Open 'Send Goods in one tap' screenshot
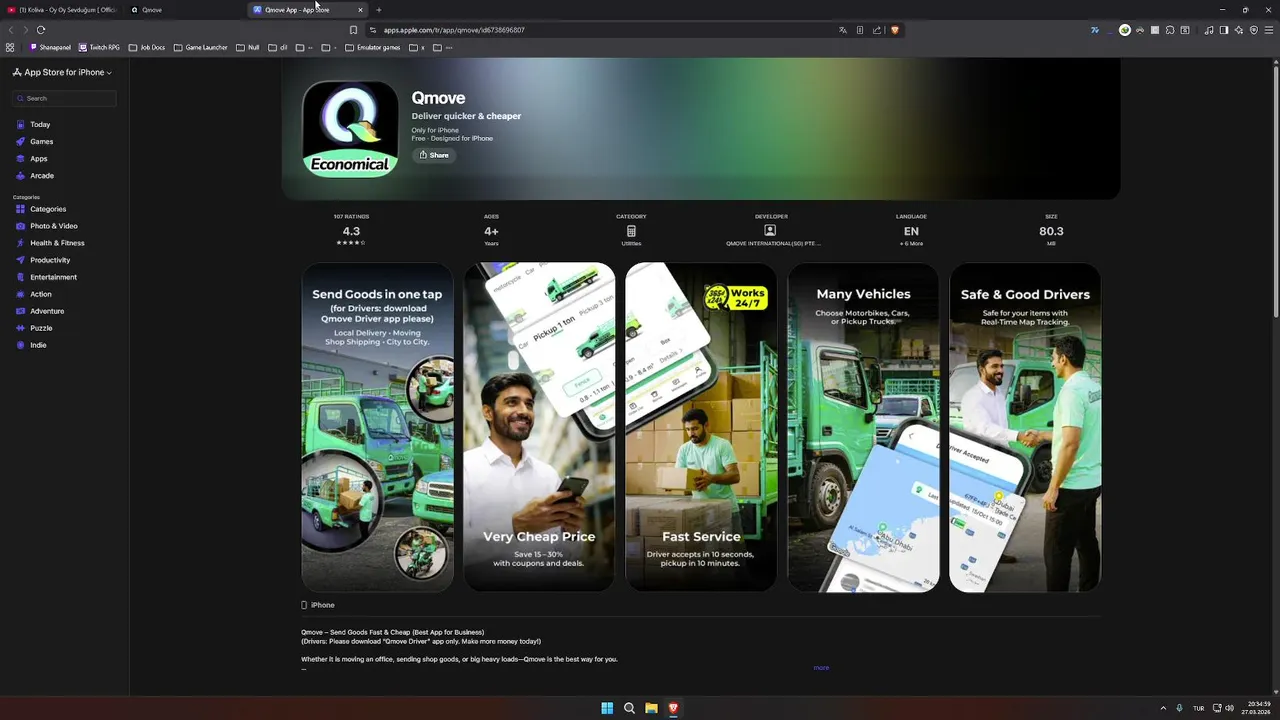1280x720 pixels. [378, 427]
